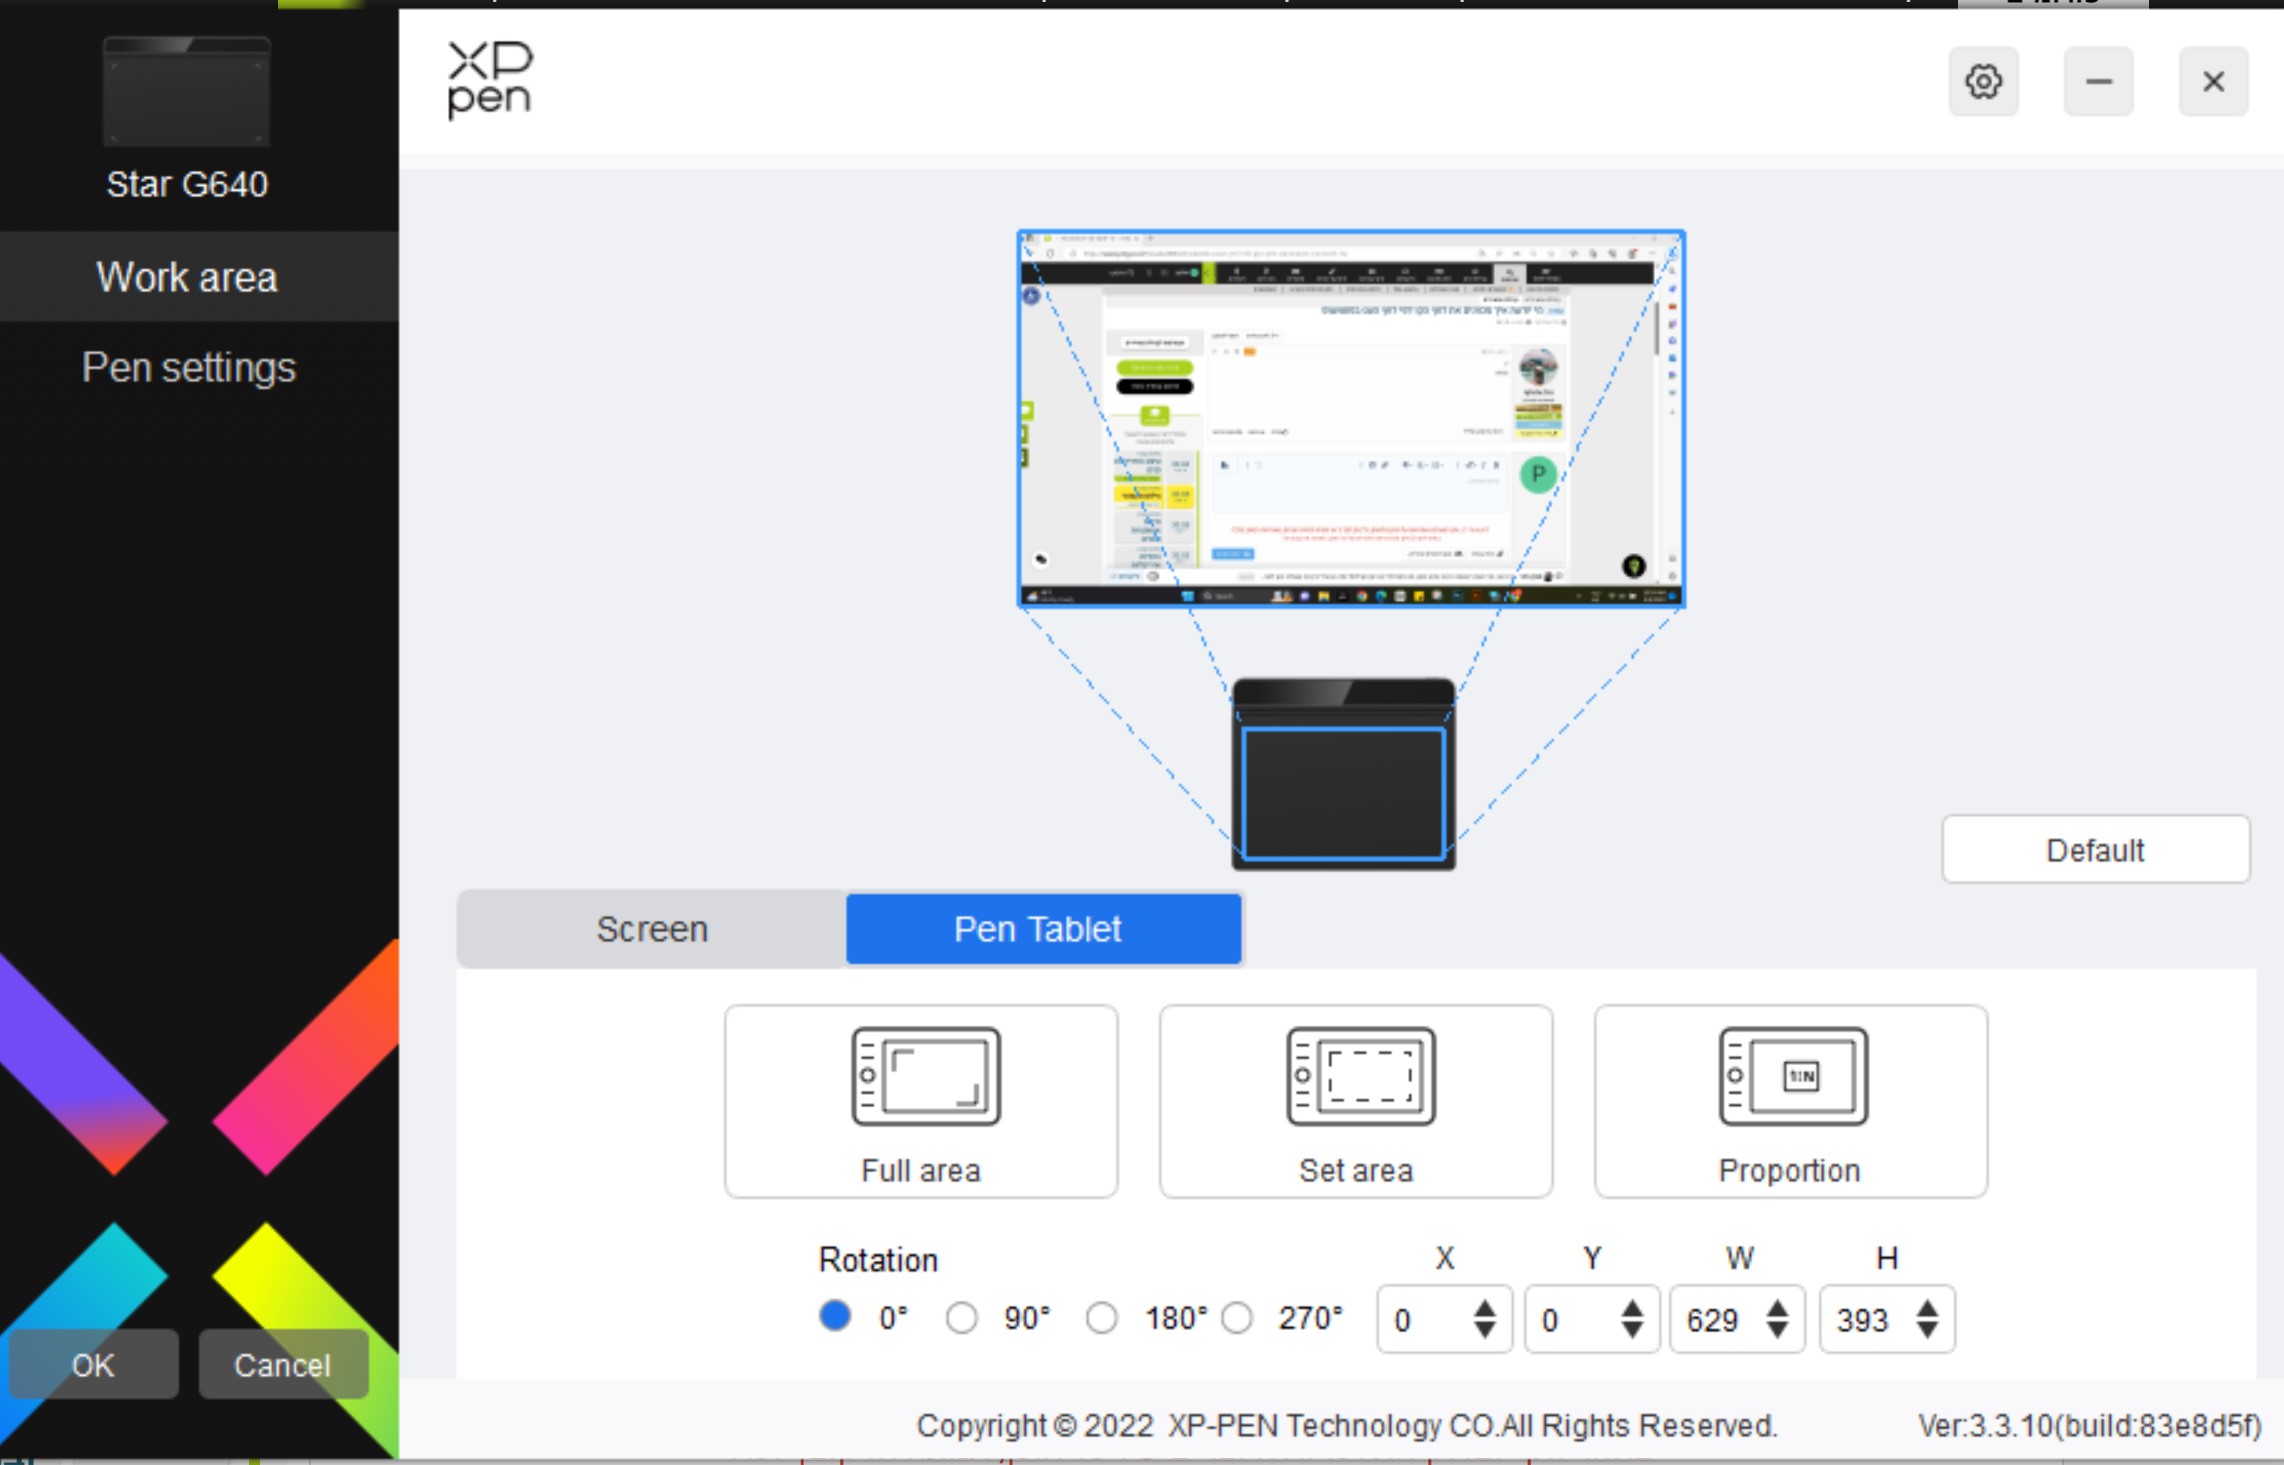2284x1465 pixels.
Task: Click the XP-Pen logo
Action: click(x=490, y=80)
